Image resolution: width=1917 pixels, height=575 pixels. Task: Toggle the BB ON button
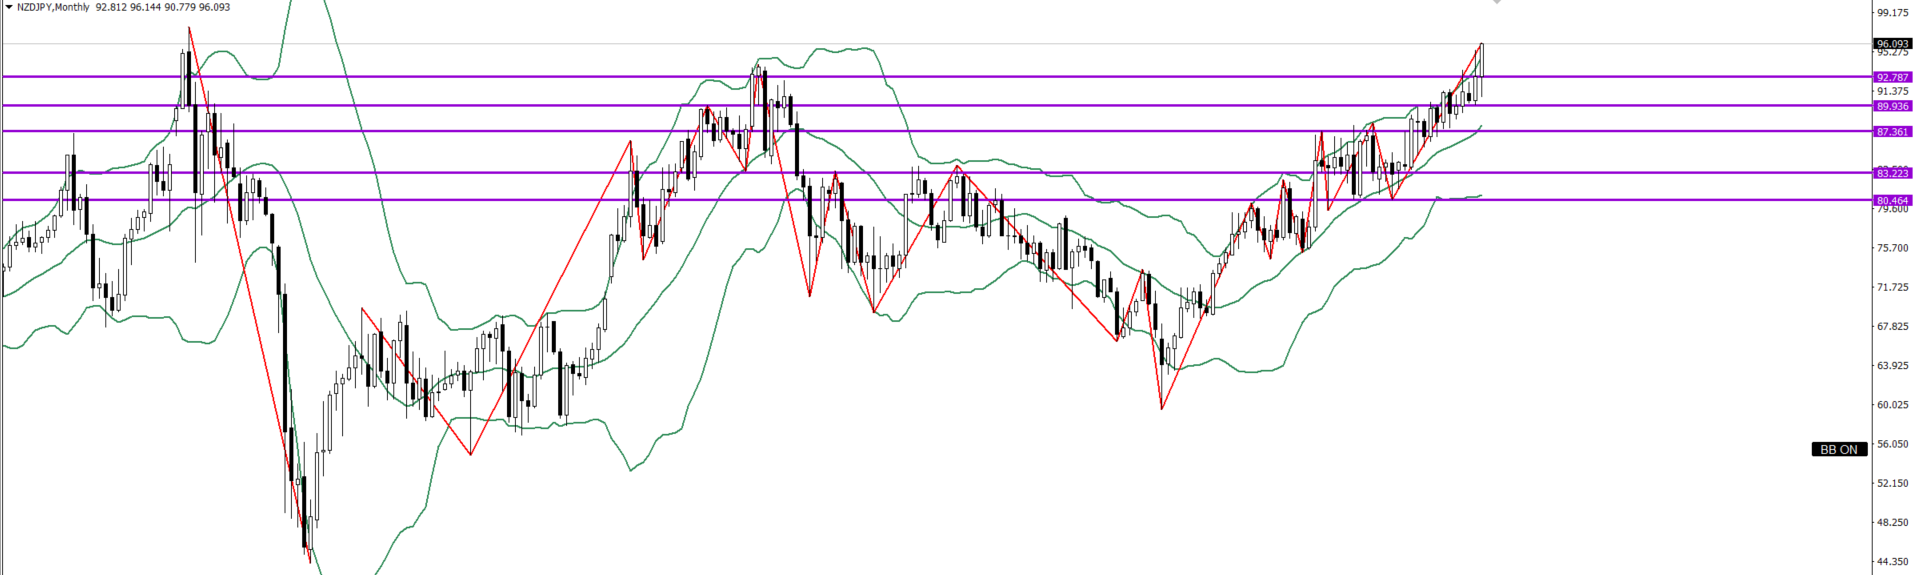1838,450
